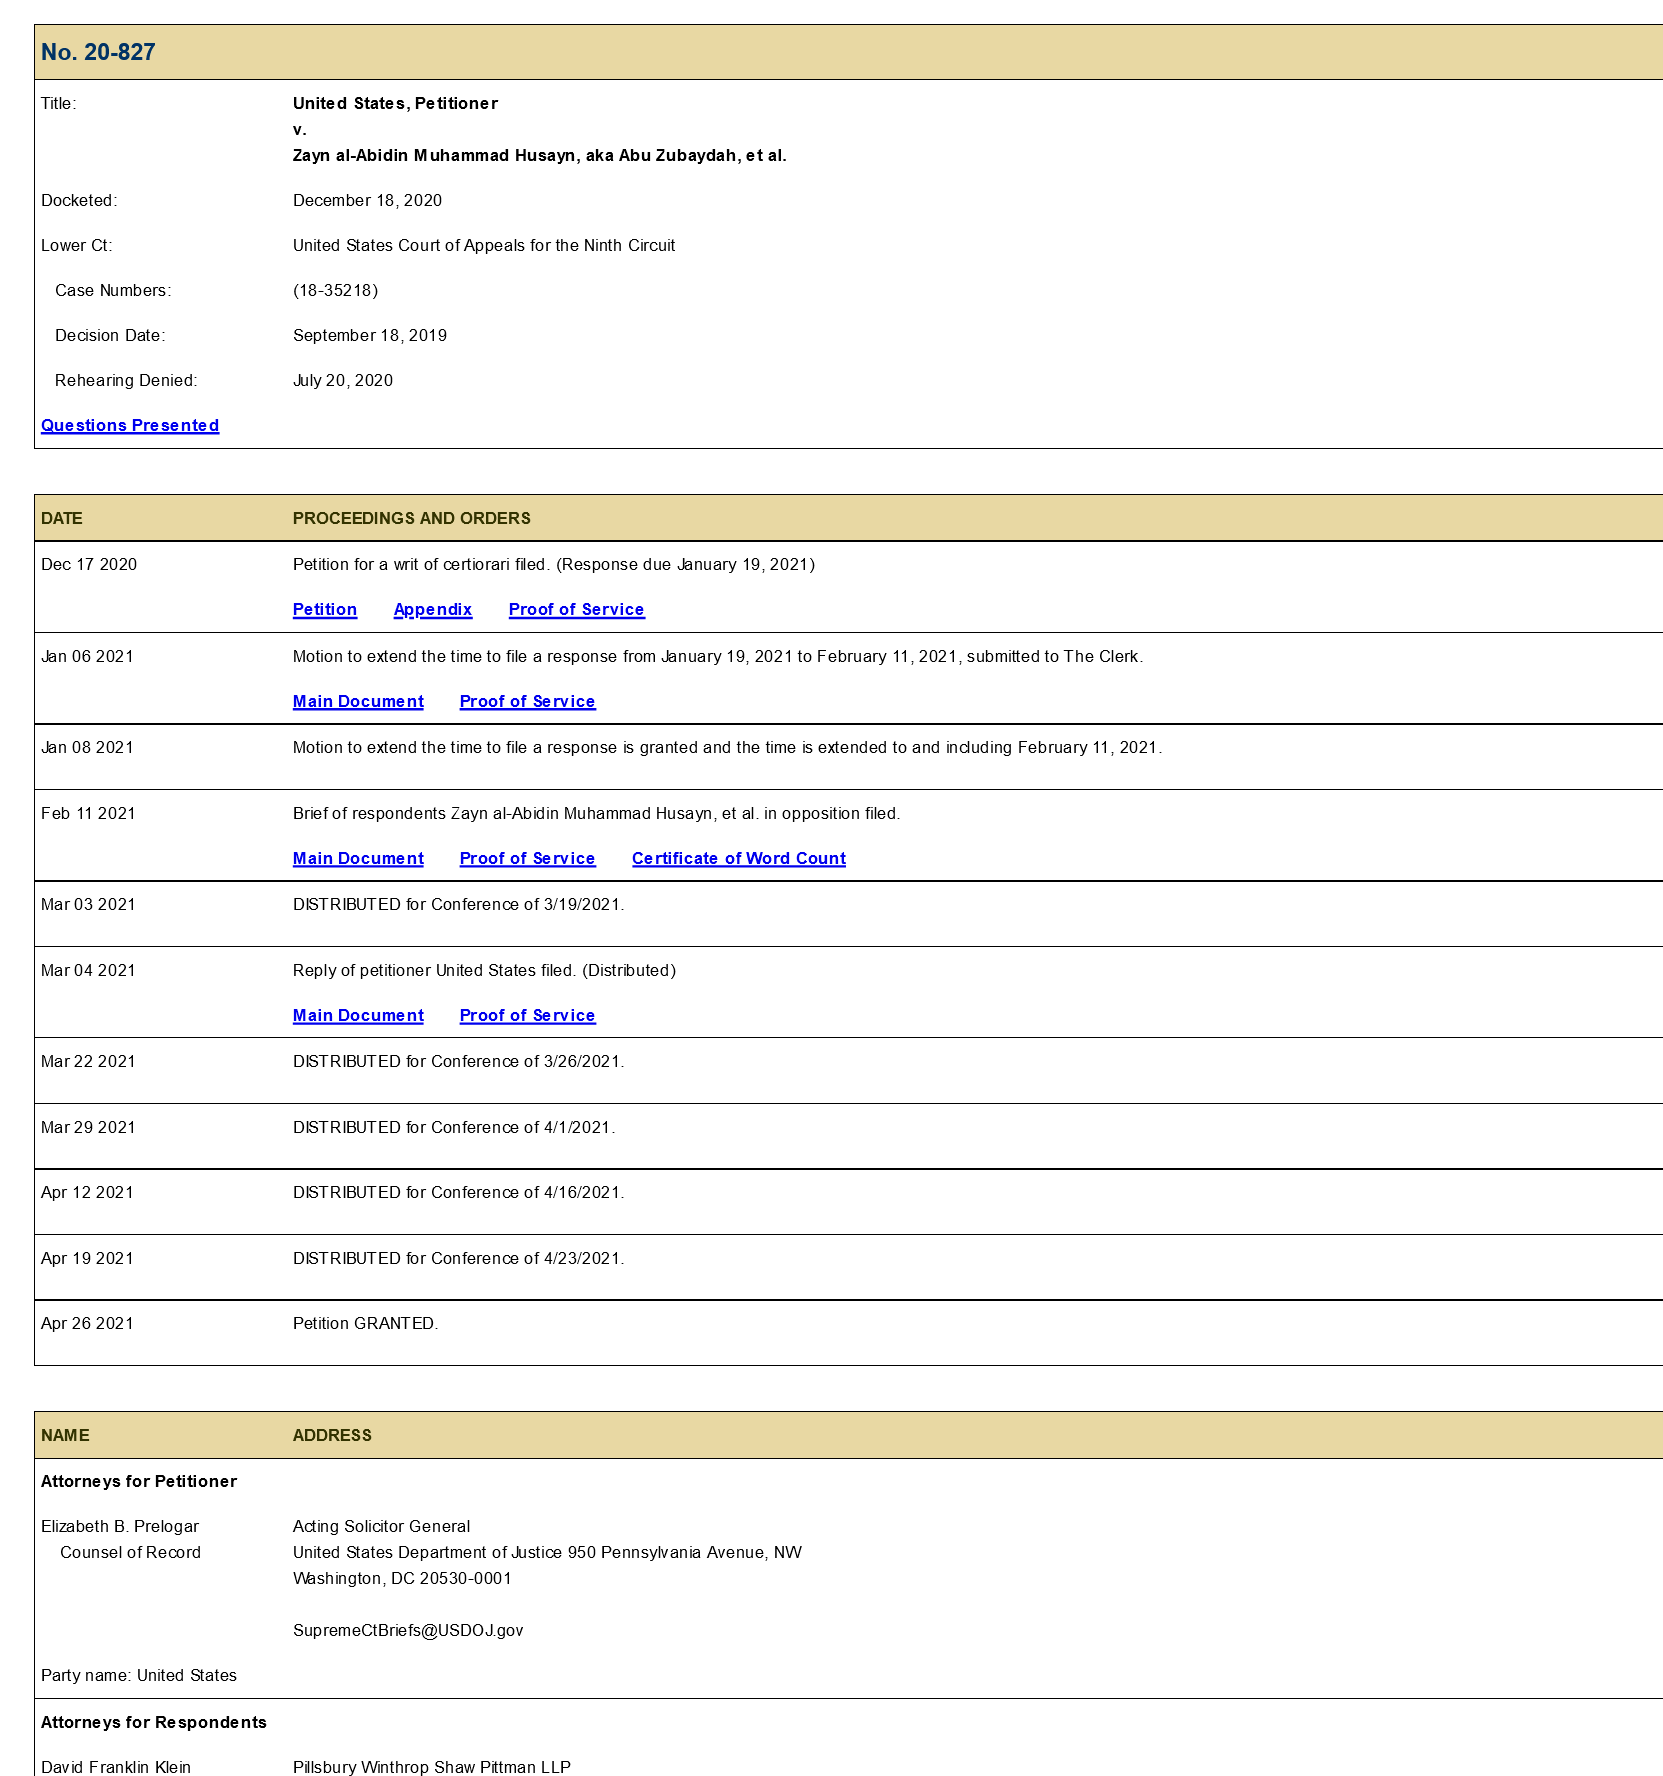Click the NAME column header

click(65, 1435)
